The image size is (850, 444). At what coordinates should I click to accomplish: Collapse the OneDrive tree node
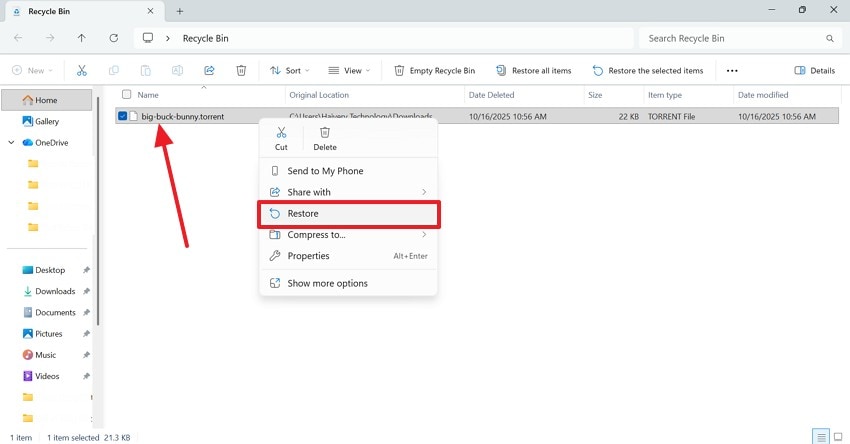11,143
